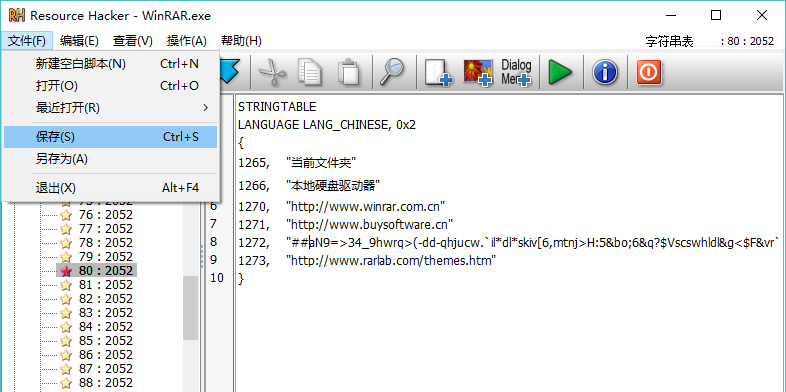Click the http://www.winrar.com.cn string
The width and height of the screenshot is (786, 392).
click(365, 206)
